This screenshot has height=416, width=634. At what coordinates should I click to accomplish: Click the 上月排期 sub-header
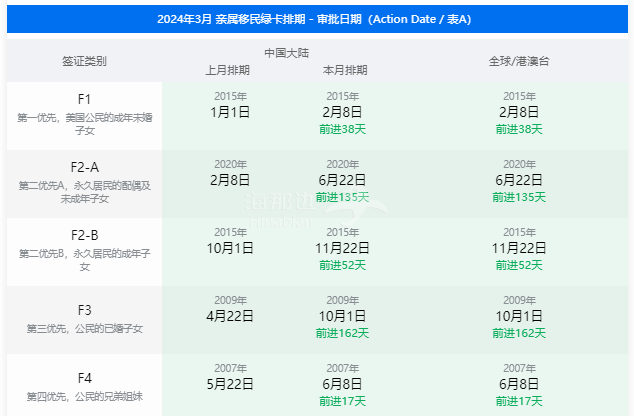(x=228, y=71)
